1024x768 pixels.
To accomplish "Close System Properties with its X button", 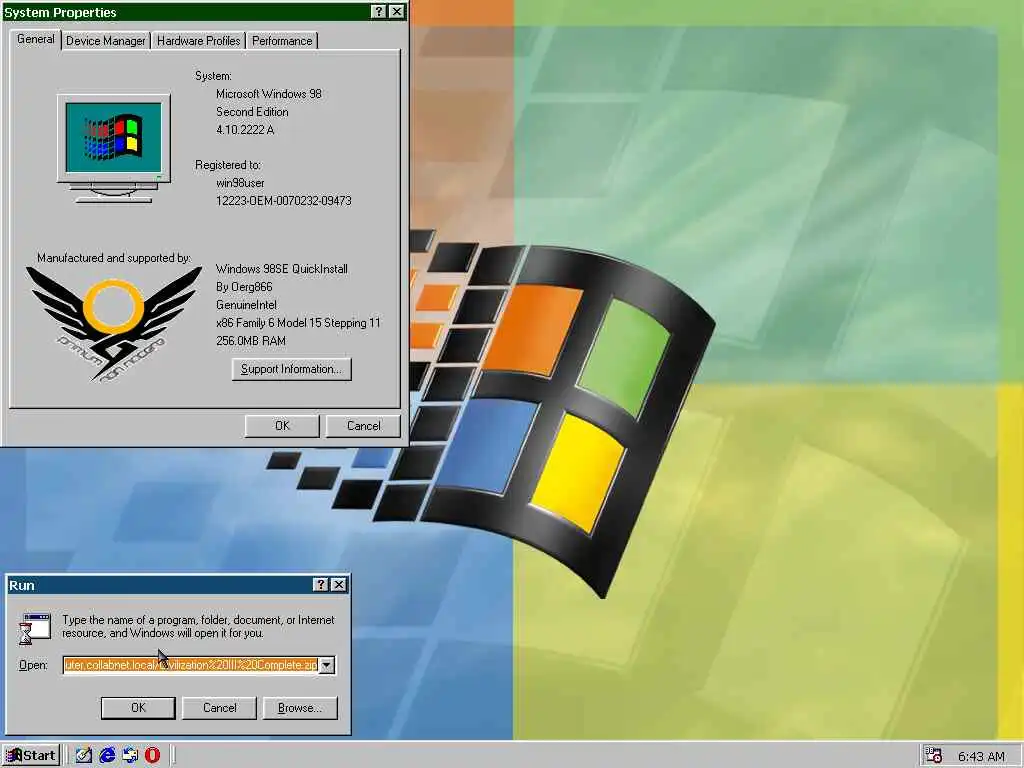I will [x=396, y=12].
